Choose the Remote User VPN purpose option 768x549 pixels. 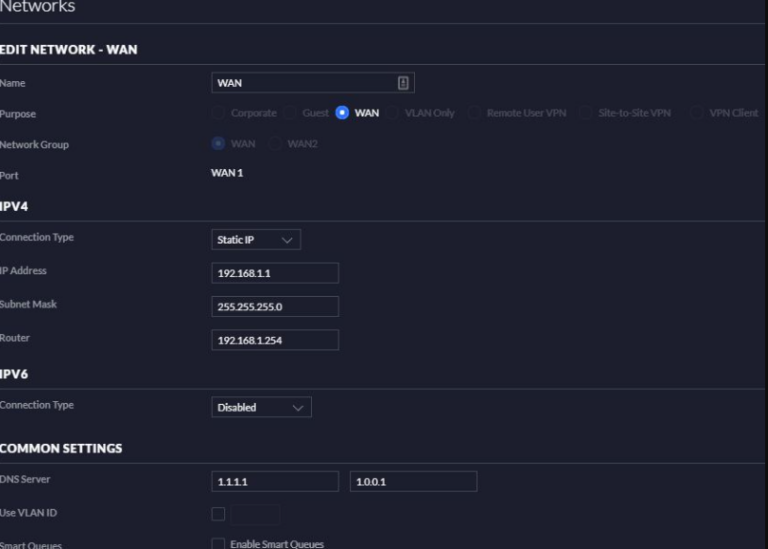[475, 113]
